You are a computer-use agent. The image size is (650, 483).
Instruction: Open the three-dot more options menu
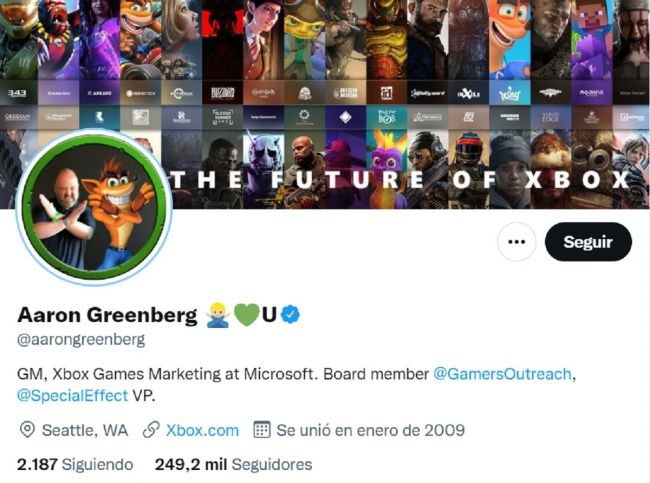[x=516, y=242]
